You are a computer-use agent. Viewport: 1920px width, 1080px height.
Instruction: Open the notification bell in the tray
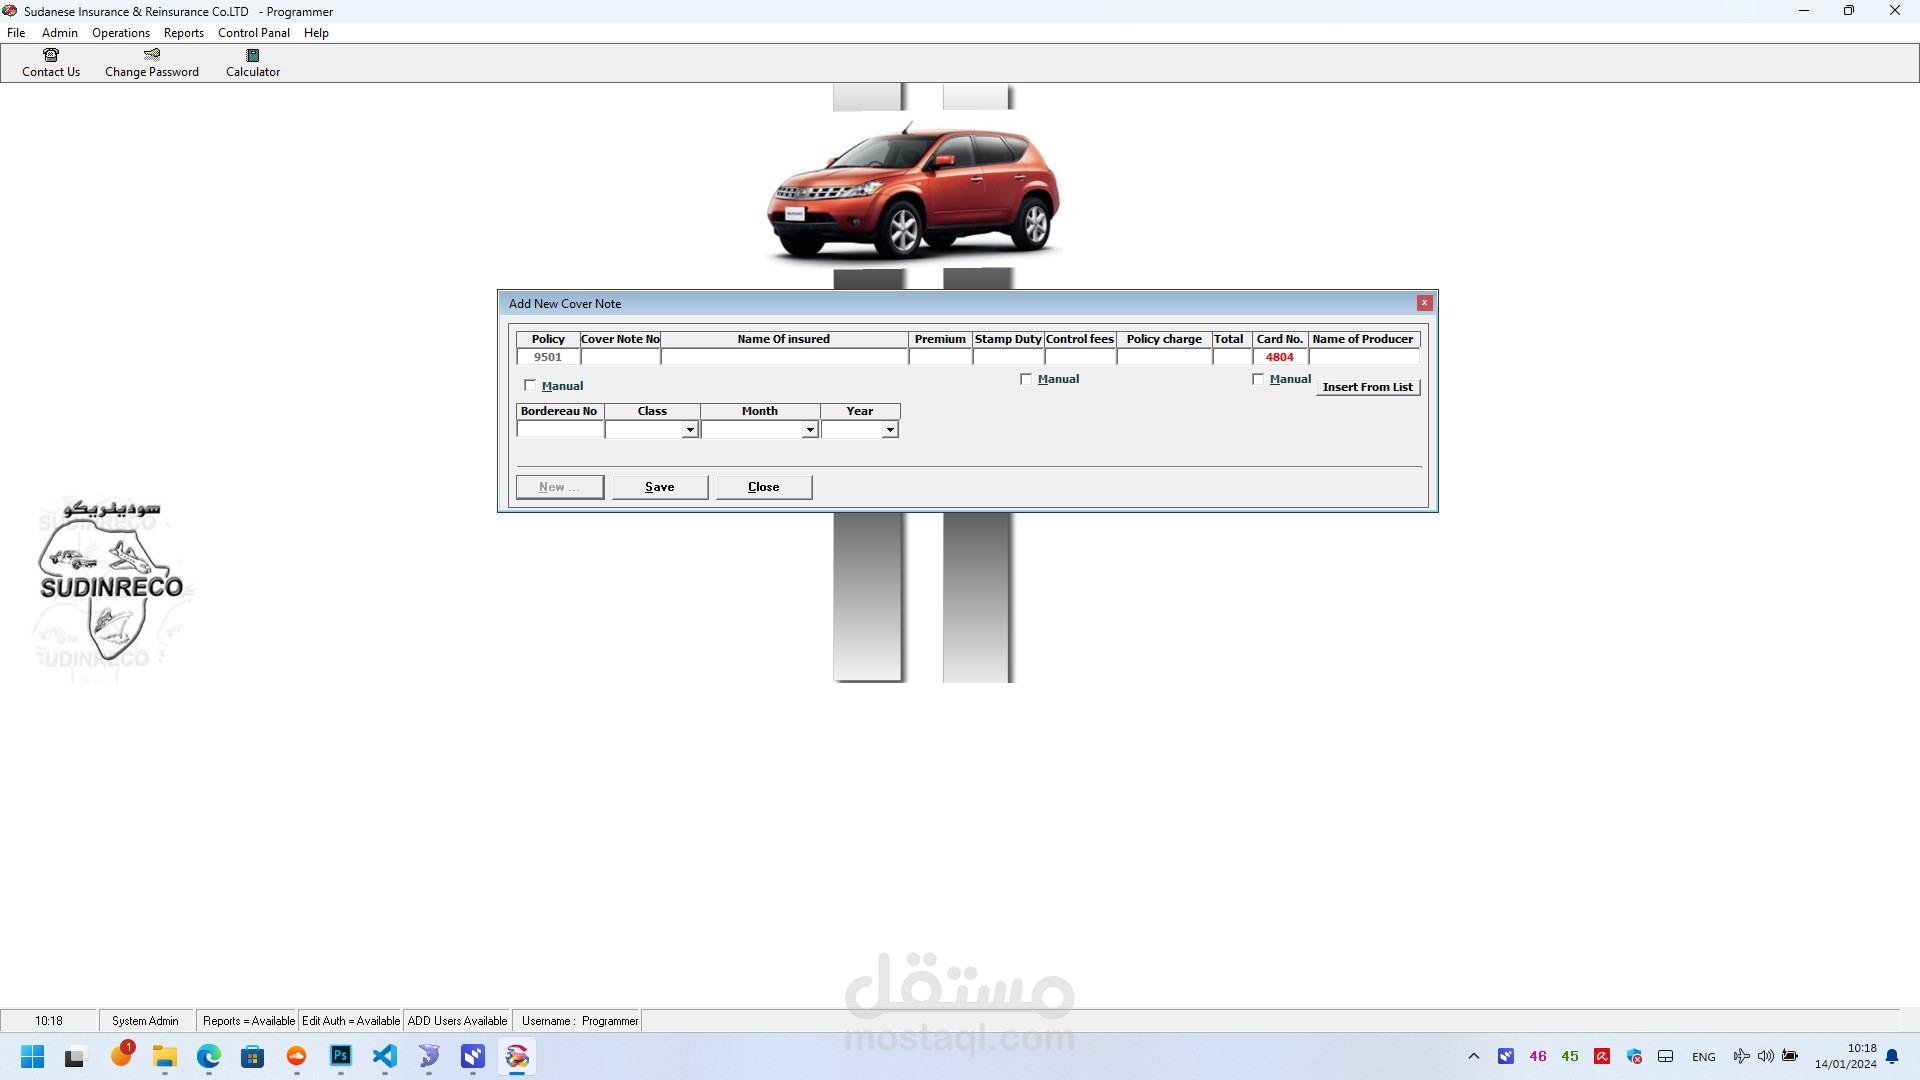coord(1892,1056)
